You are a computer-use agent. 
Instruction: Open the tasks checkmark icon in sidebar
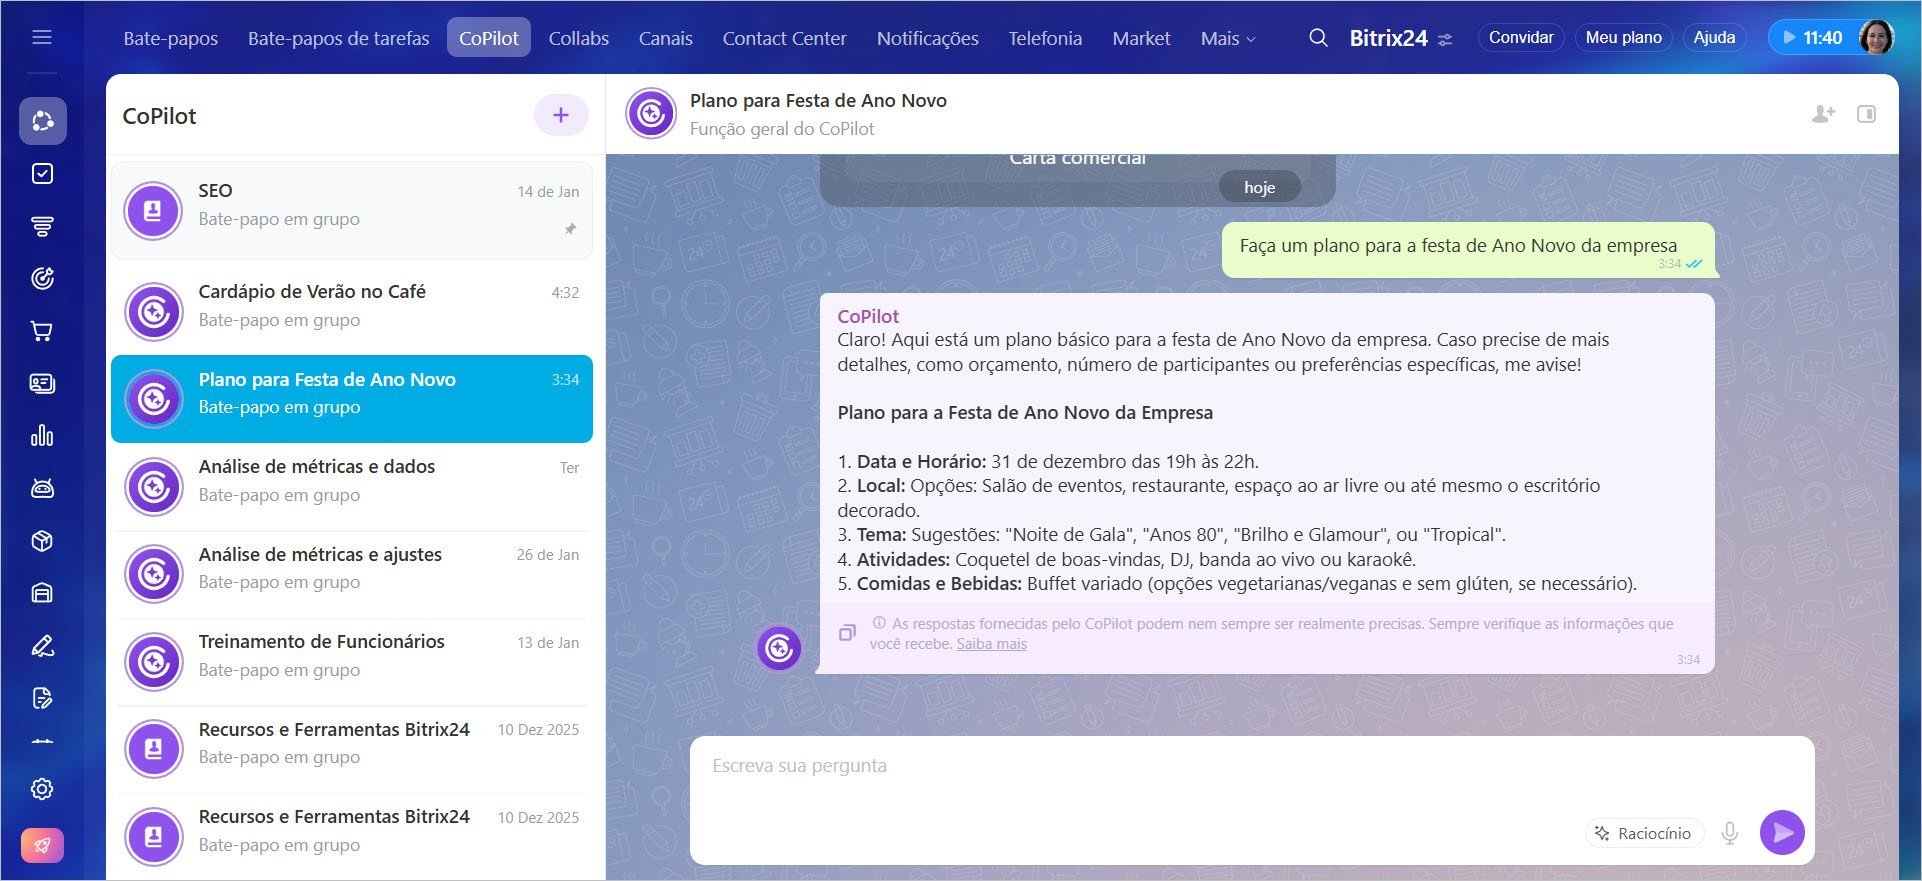click(x=42, y=174)
